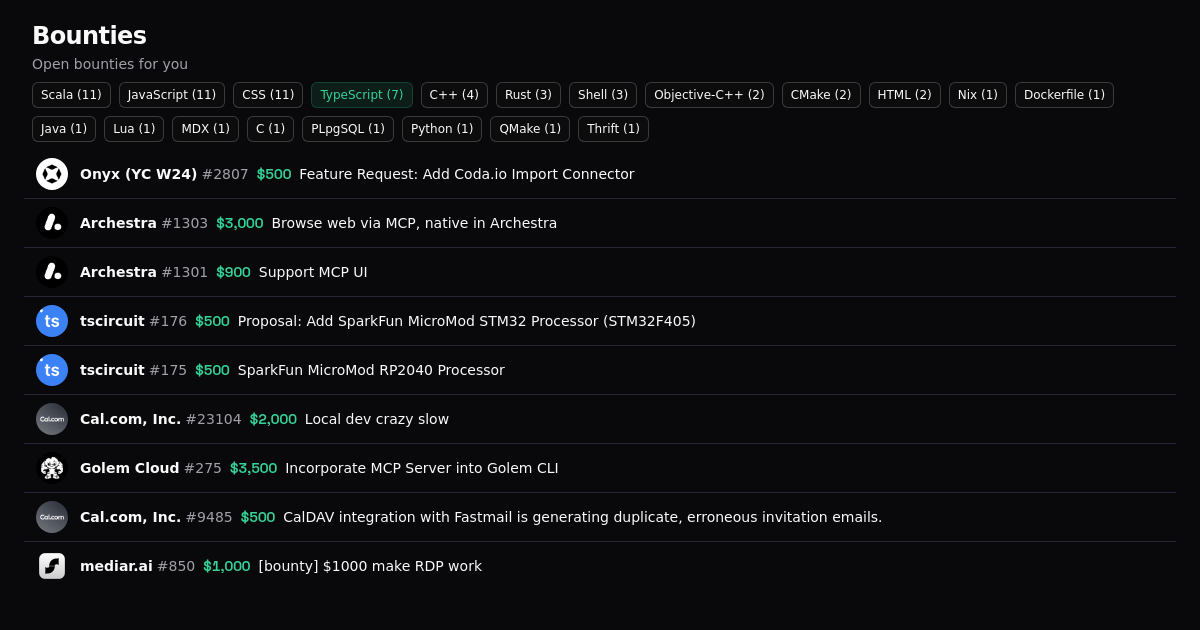Click the Golem Cloud logo icon
This screenshot has height=630, width=1200.
pyautogui.click(x=52, y=468)
